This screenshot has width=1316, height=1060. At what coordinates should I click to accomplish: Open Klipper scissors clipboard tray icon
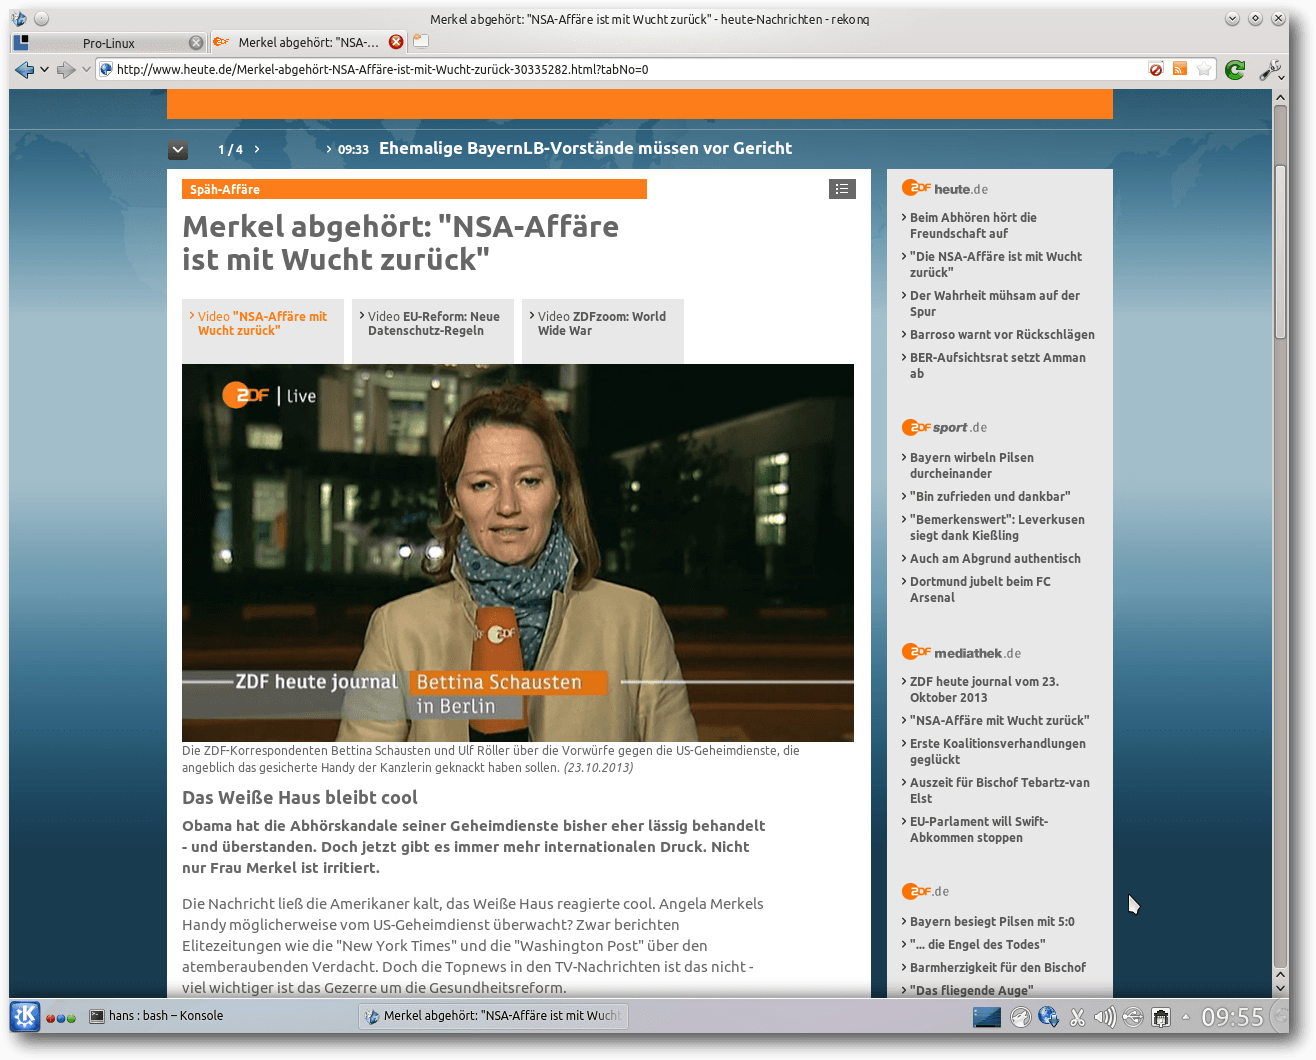(x=1077, y=1017)
